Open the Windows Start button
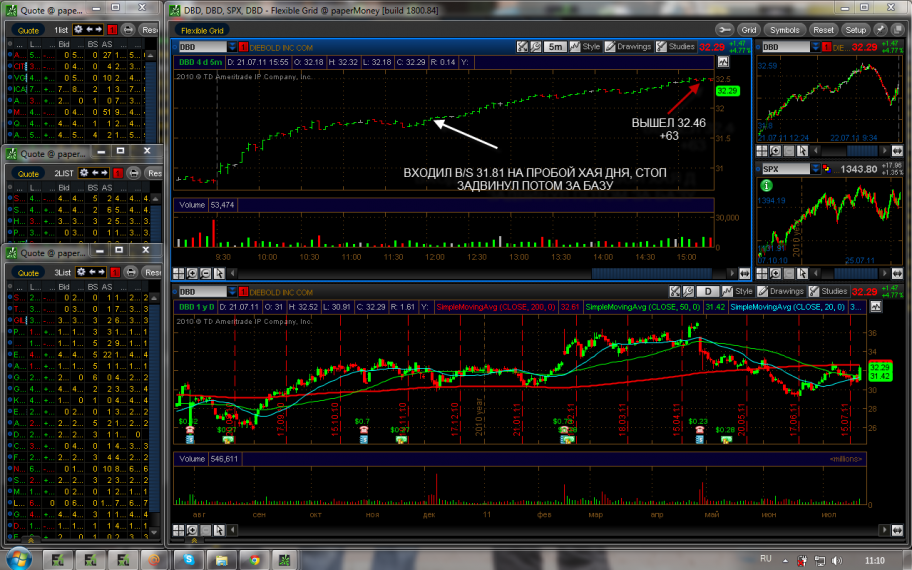 pyautogui.click(x=18, y=559)
